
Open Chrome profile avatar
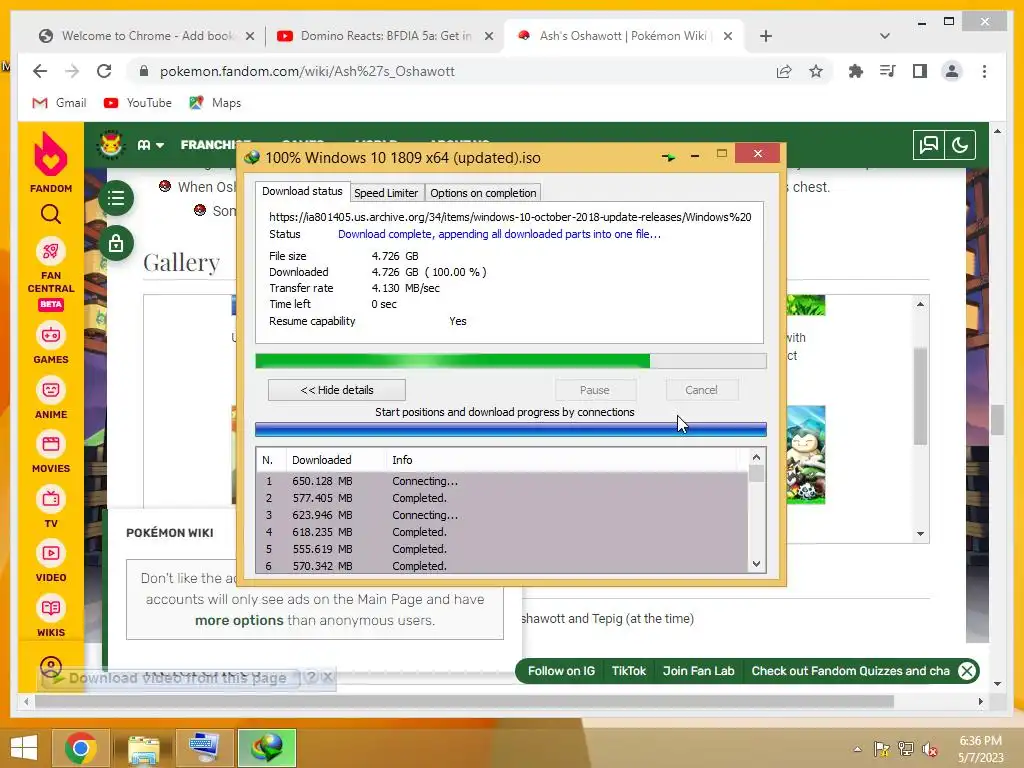click(952, 71)
